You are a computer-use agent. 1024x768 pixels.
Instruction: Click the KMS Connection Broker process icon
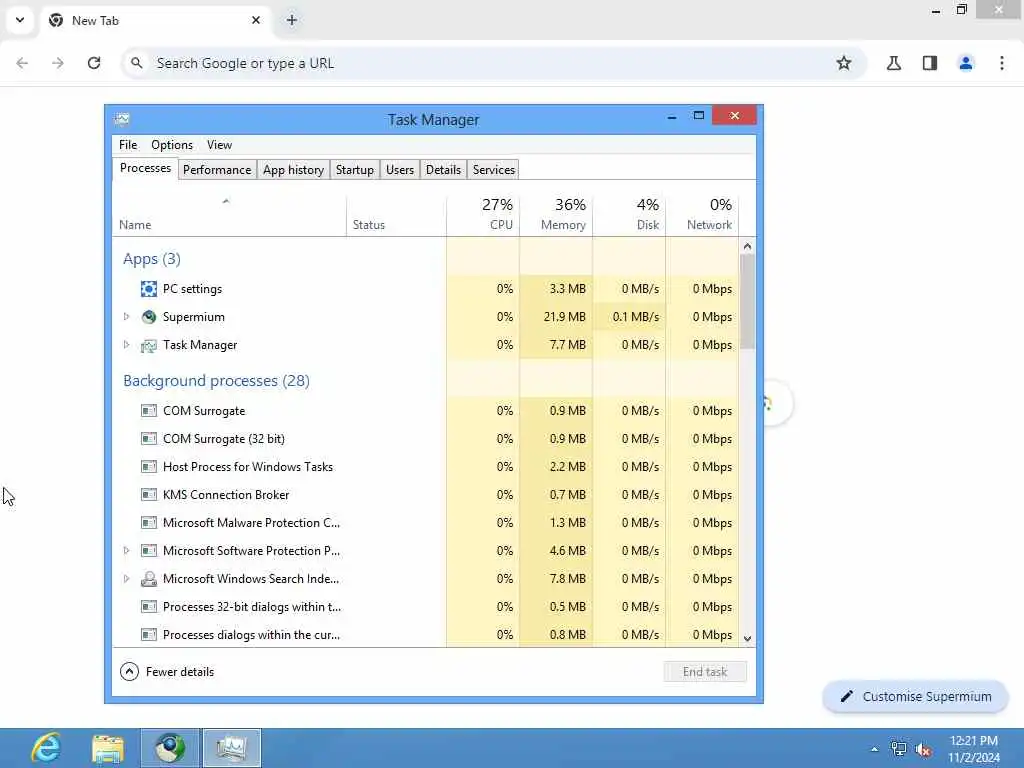[149, 494]
